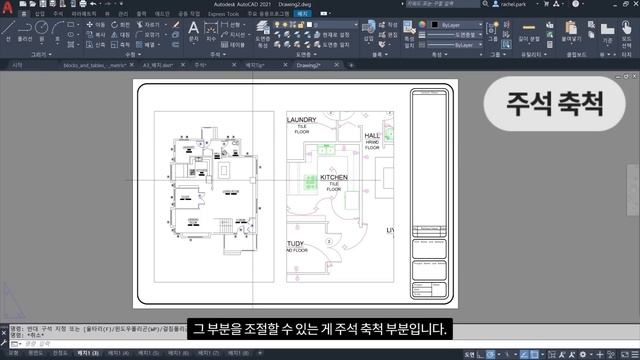640x360 pixels.
Task: Open the Express Tools ribbon tab
Action: tap(223, 14)
